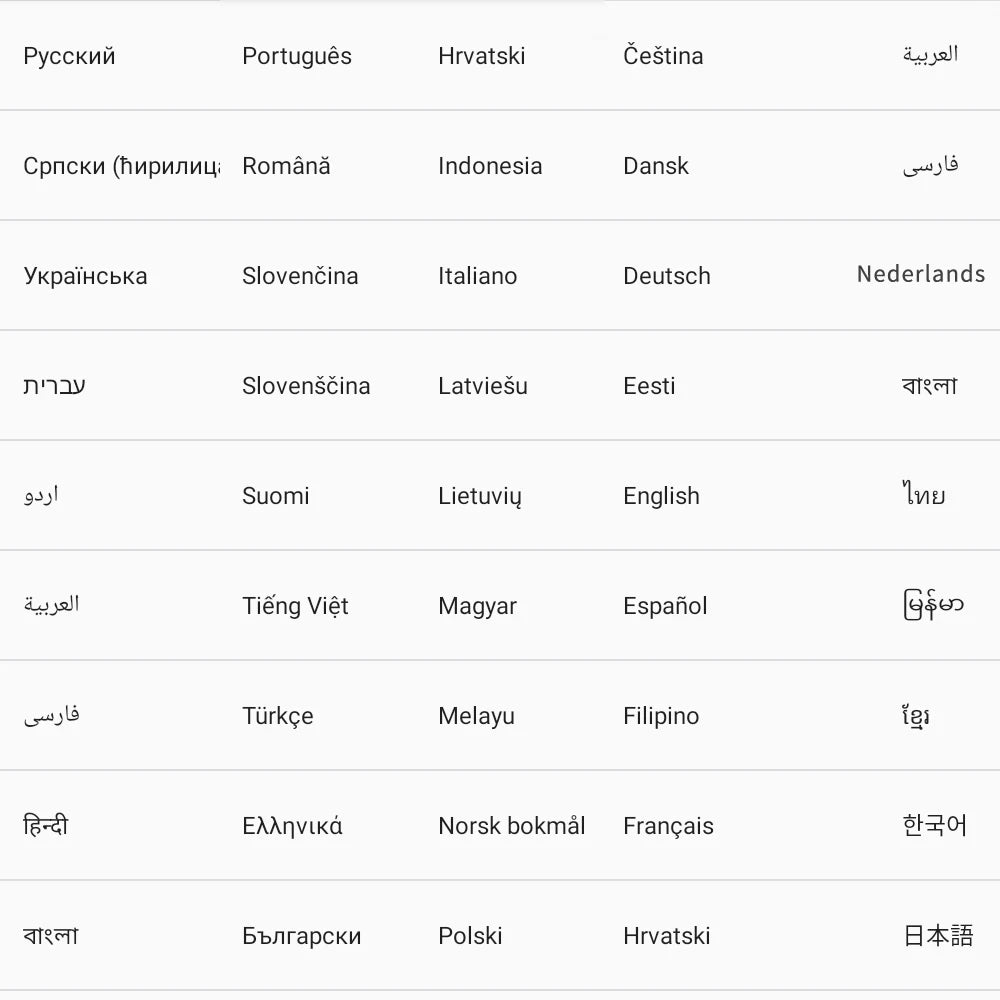Select Tiếng Việt from the list
Viewport: 1000px width, 1000px height.
click(295, 606)
